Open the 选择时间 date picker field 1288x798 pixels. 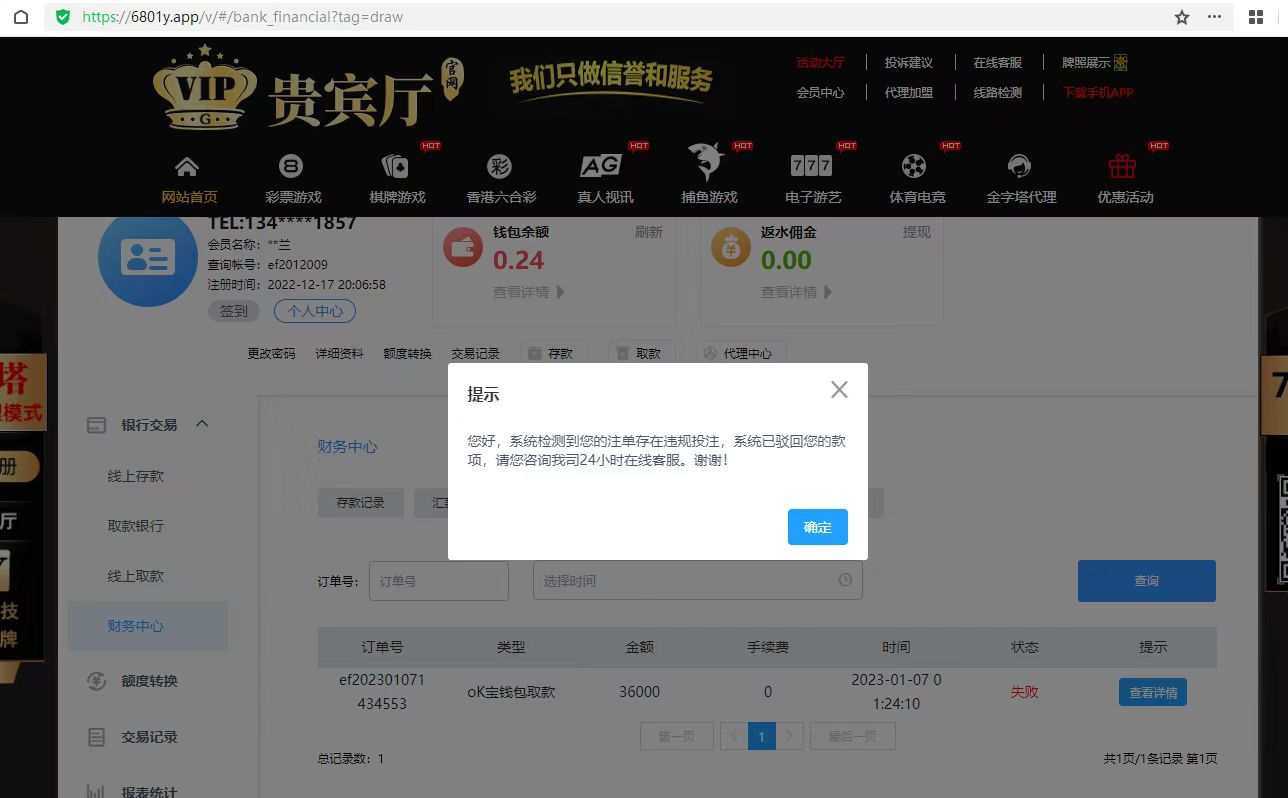coord(697,581)
